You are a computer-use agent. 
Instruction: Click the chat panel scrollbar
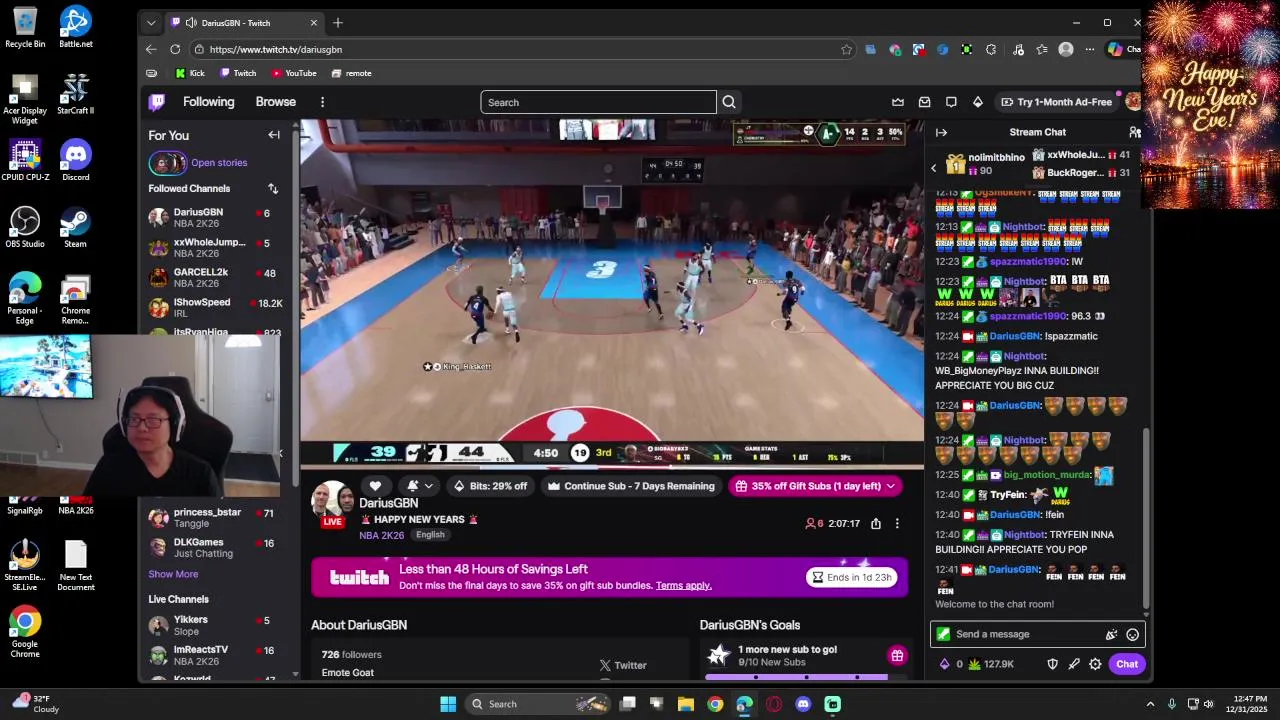click(1146, 520)
